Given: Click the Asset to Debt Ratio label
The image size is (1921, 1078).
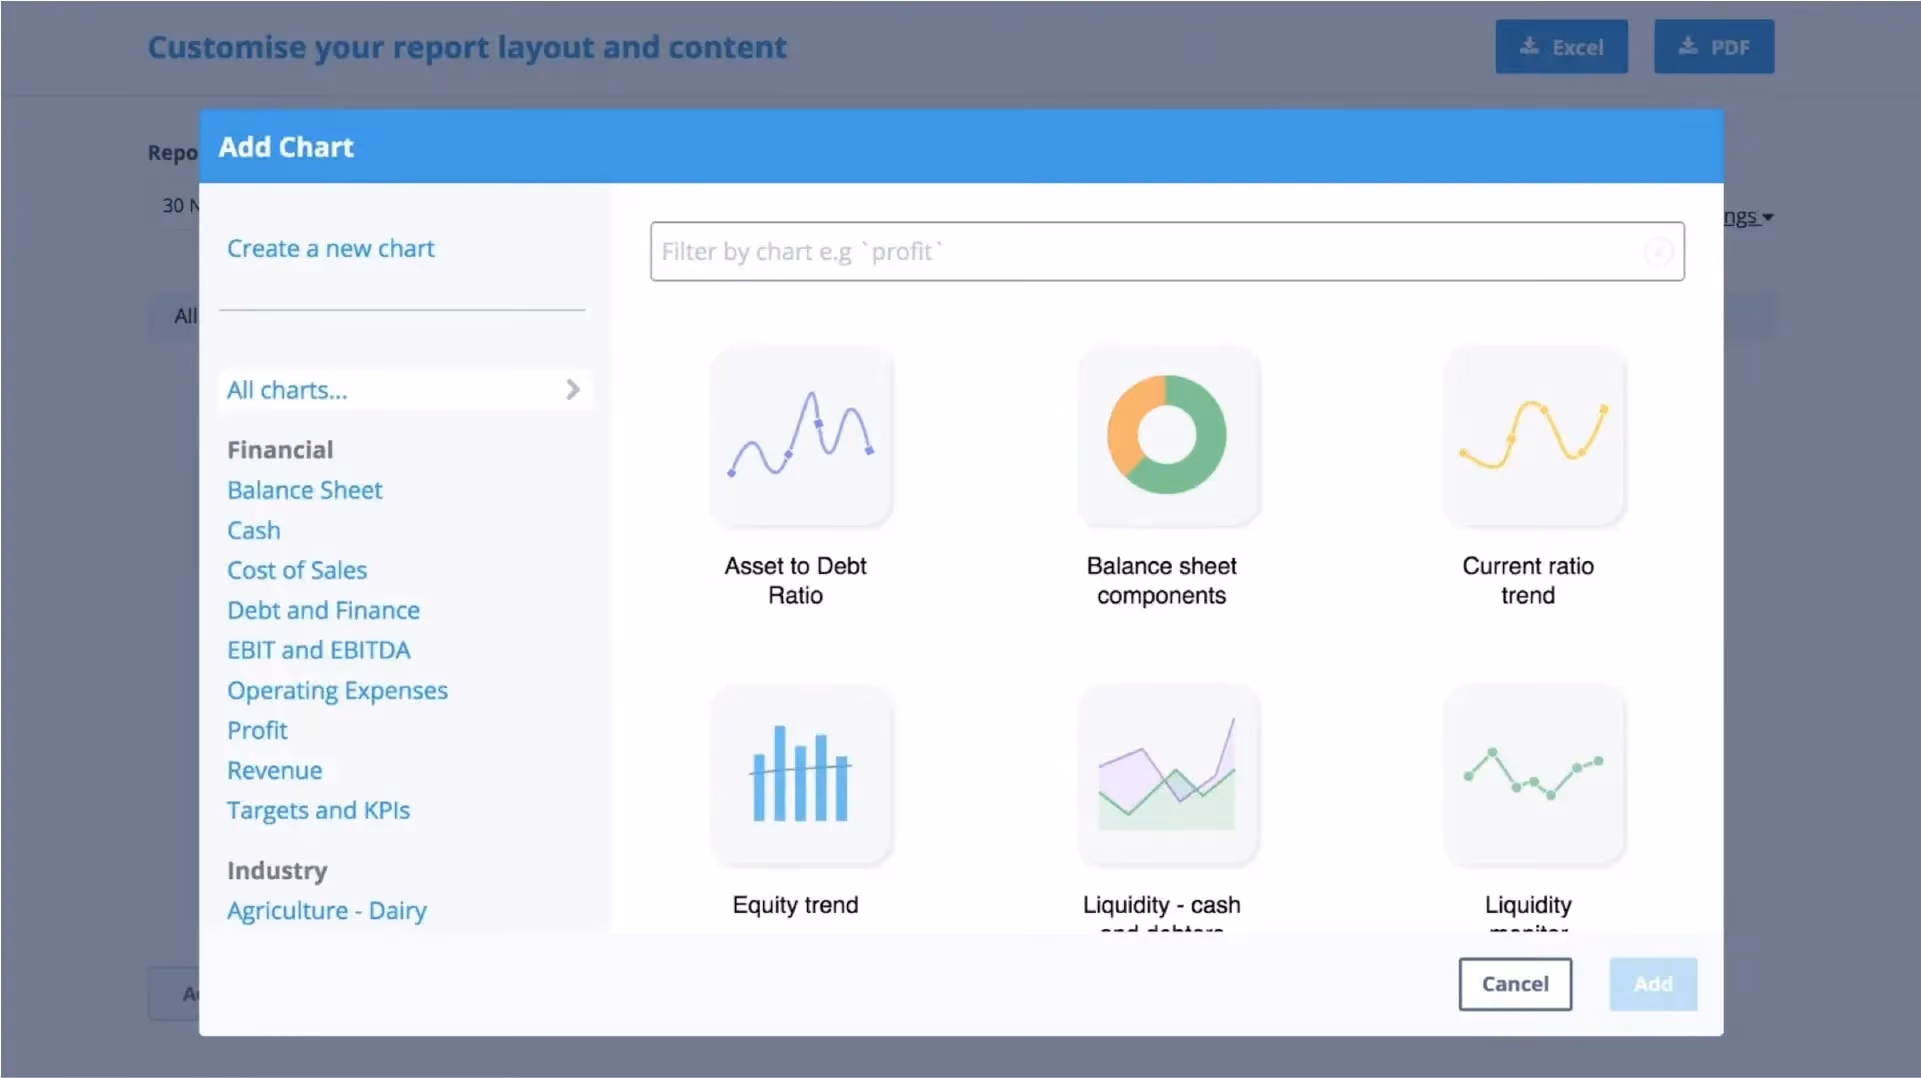Looking at the screenshot, I should pyautogui.click(x=796, y=581).
